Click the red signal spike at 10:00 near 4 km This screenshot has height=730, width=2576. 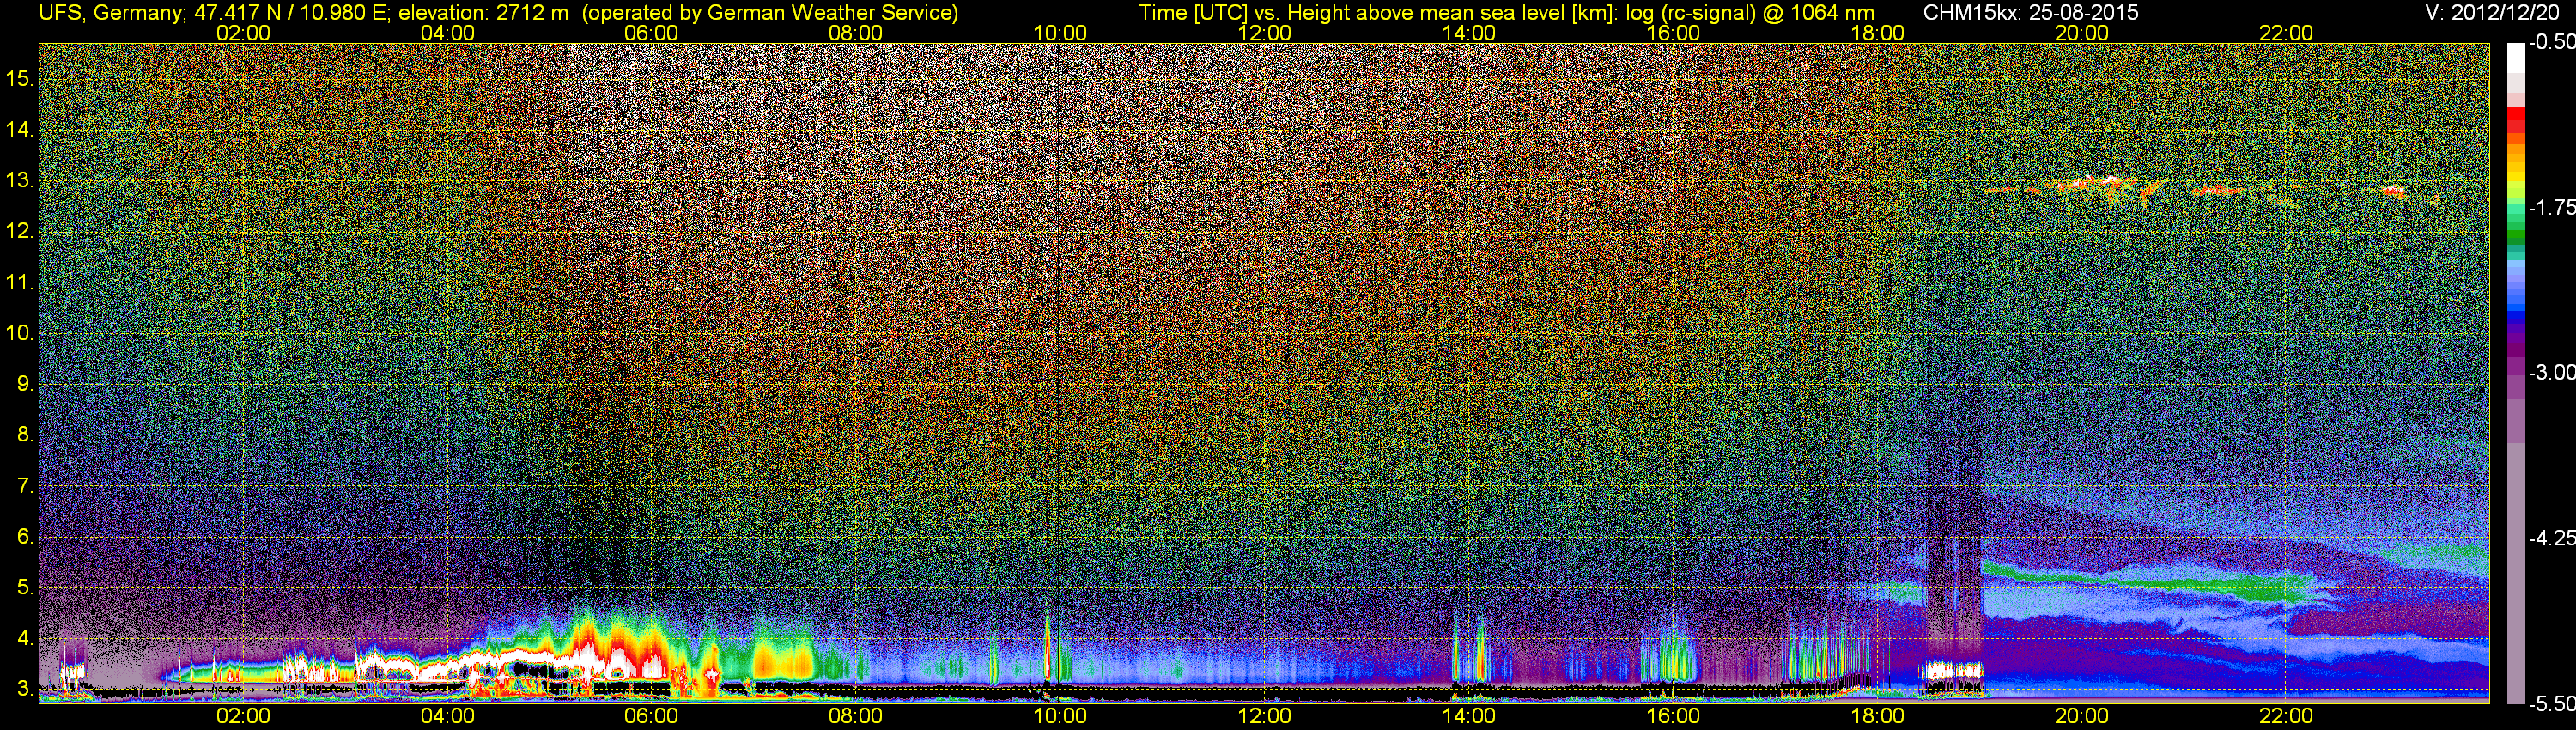[x=1047, y=648]
